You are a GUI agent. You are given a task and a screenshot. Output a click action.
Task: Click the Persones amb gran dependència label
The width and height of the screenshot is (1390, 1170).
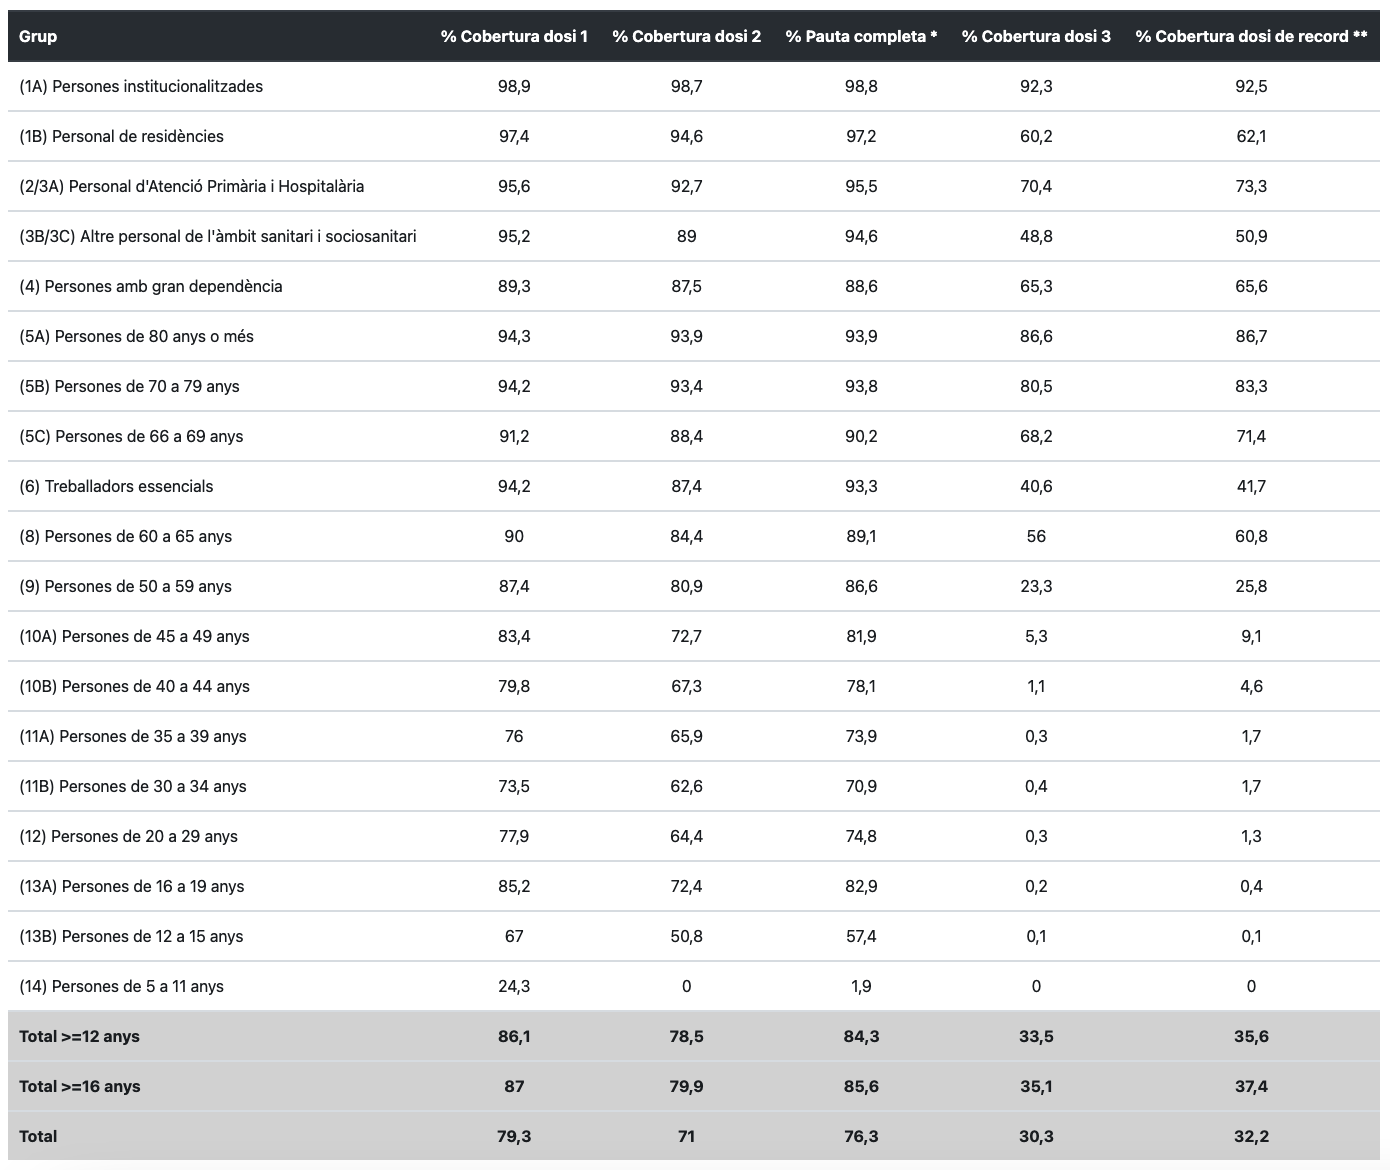[150, 286]
